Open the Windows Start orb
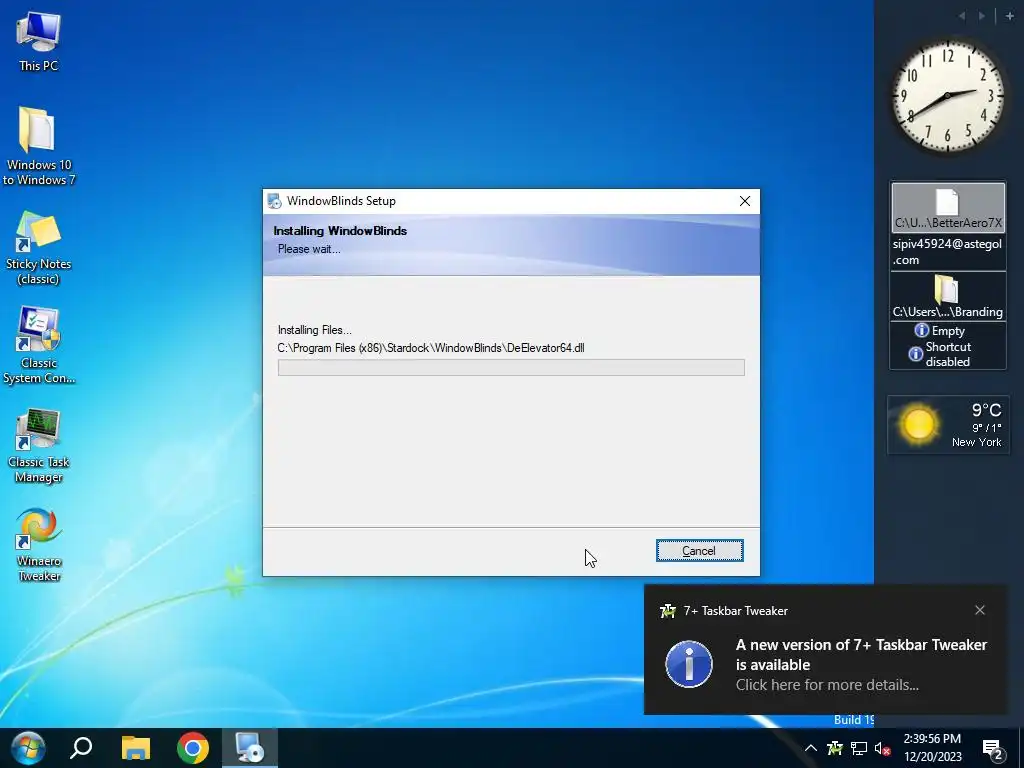The image size is (1024, 768). [27, 748]
